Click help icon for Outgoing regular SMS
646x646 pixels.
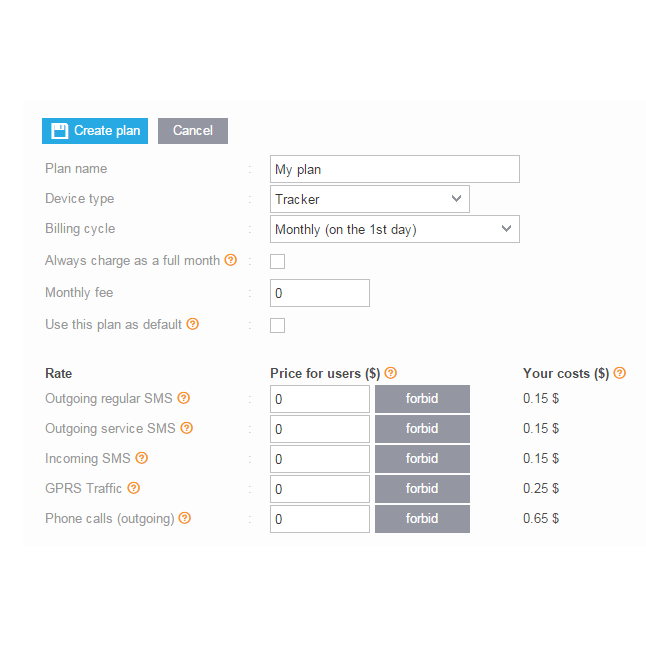[x=183, y=398]
